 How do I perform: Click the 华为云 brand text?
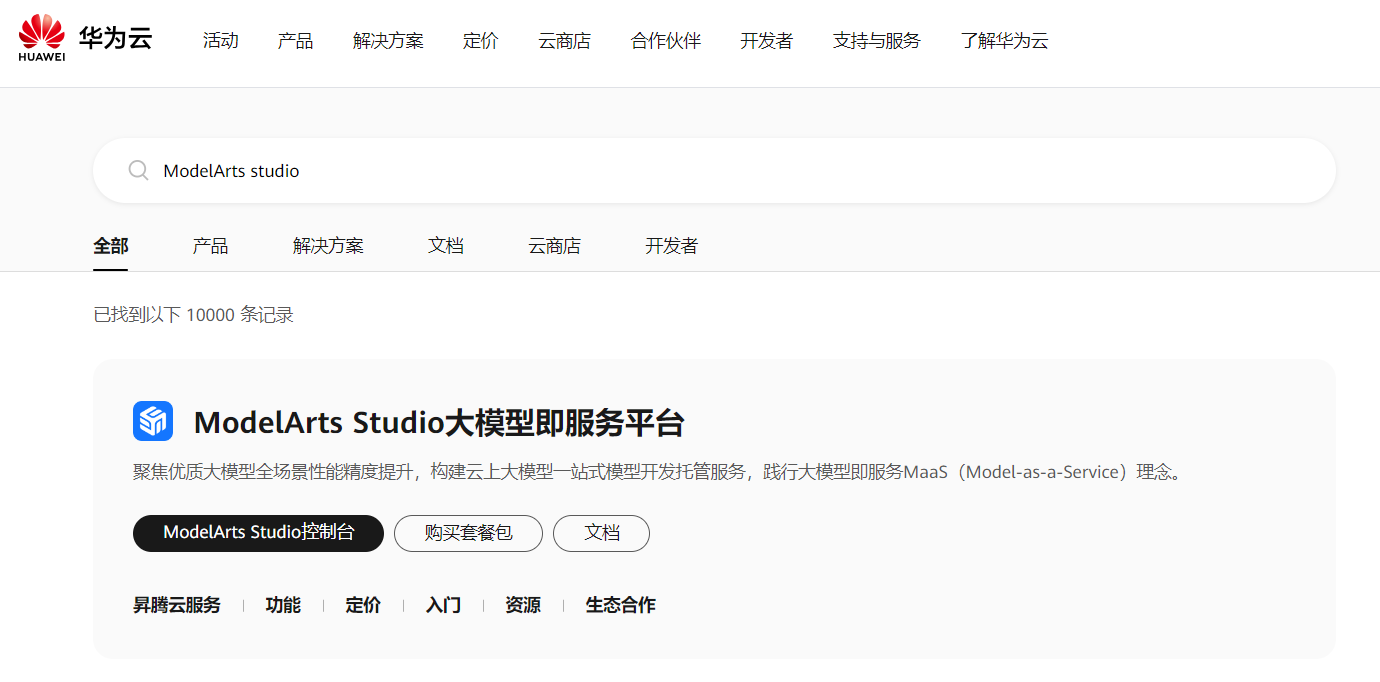pyautogui.click(x=116, y=39)
